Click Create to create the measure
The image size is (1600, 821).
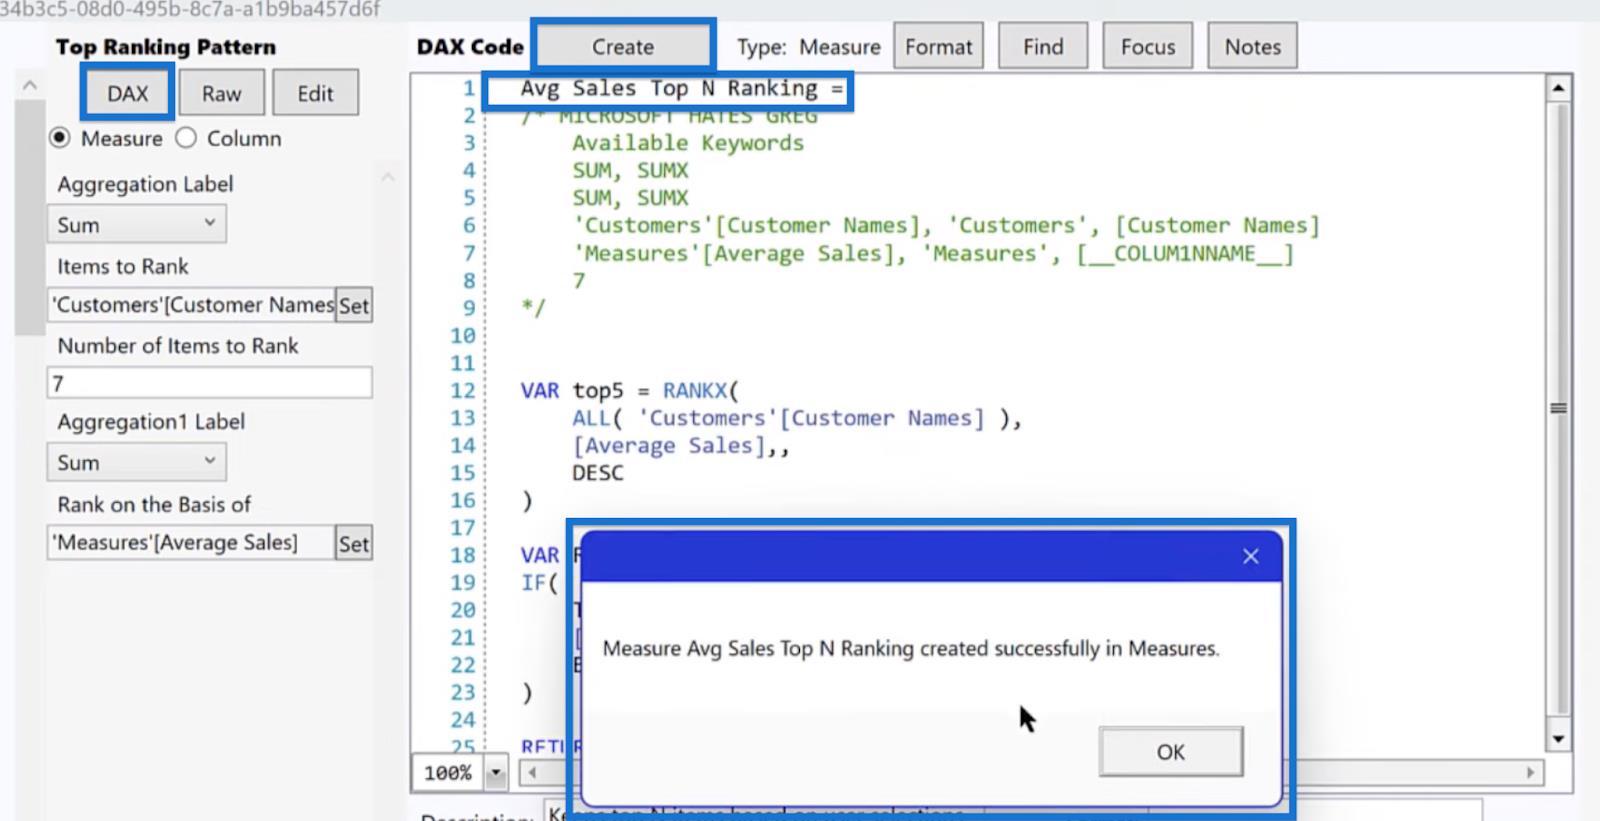click(623, 46)
